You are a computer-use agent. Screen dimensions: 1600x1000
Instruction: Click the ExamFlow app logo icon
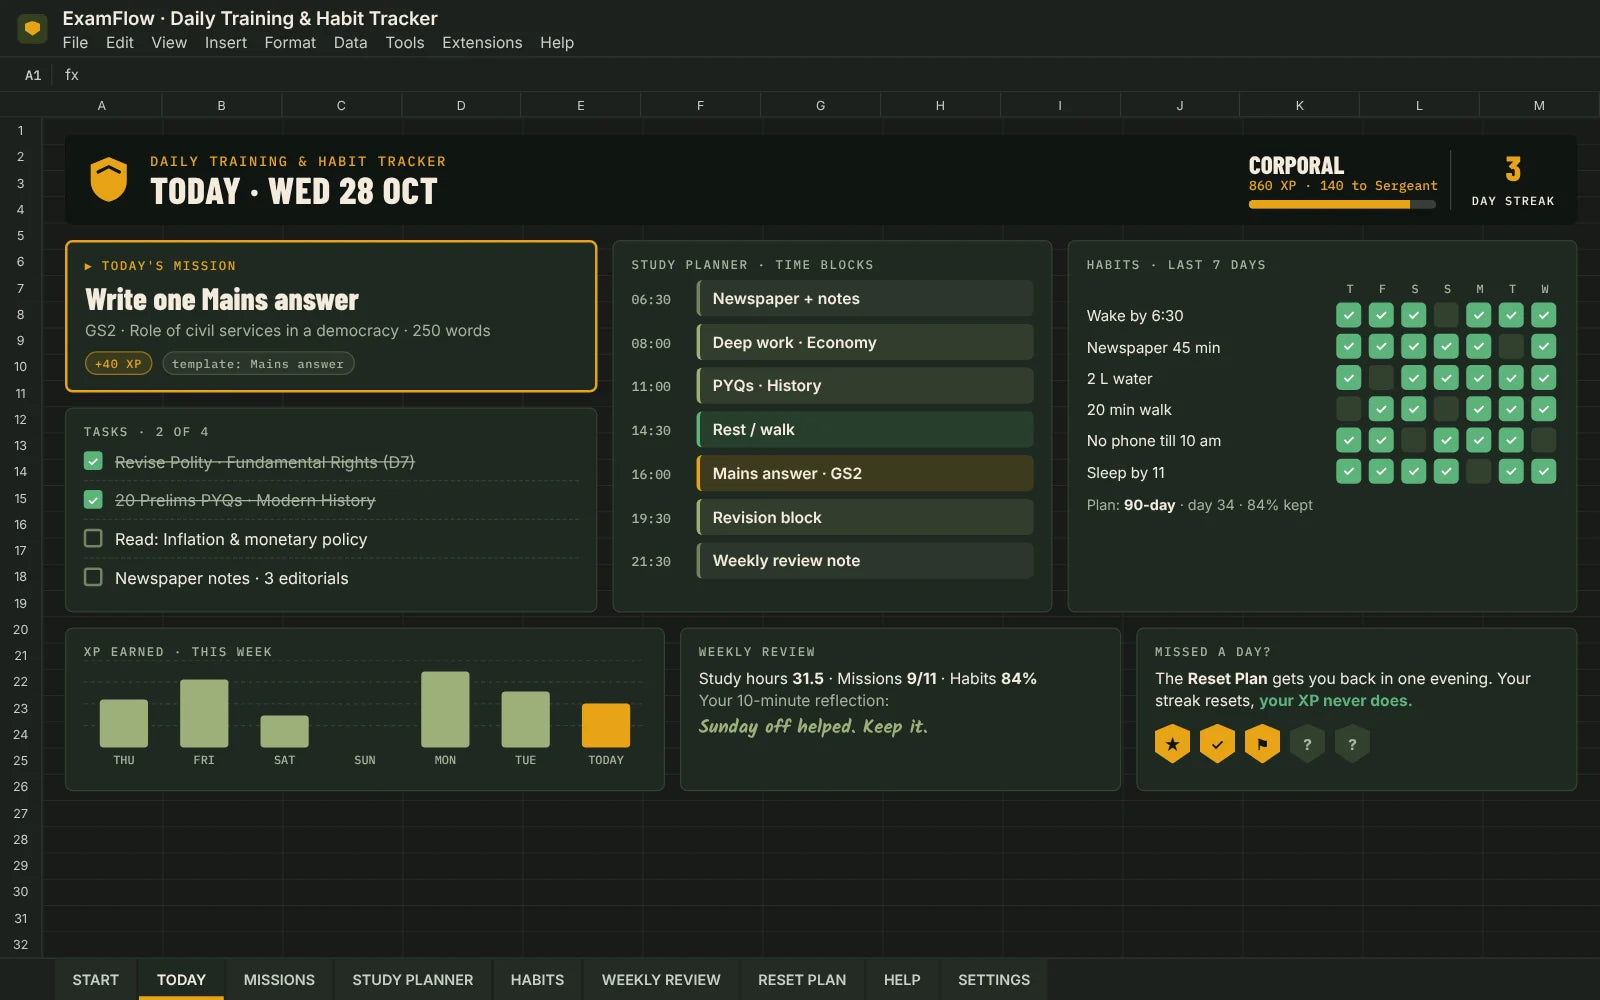click(x=32, y=29)
